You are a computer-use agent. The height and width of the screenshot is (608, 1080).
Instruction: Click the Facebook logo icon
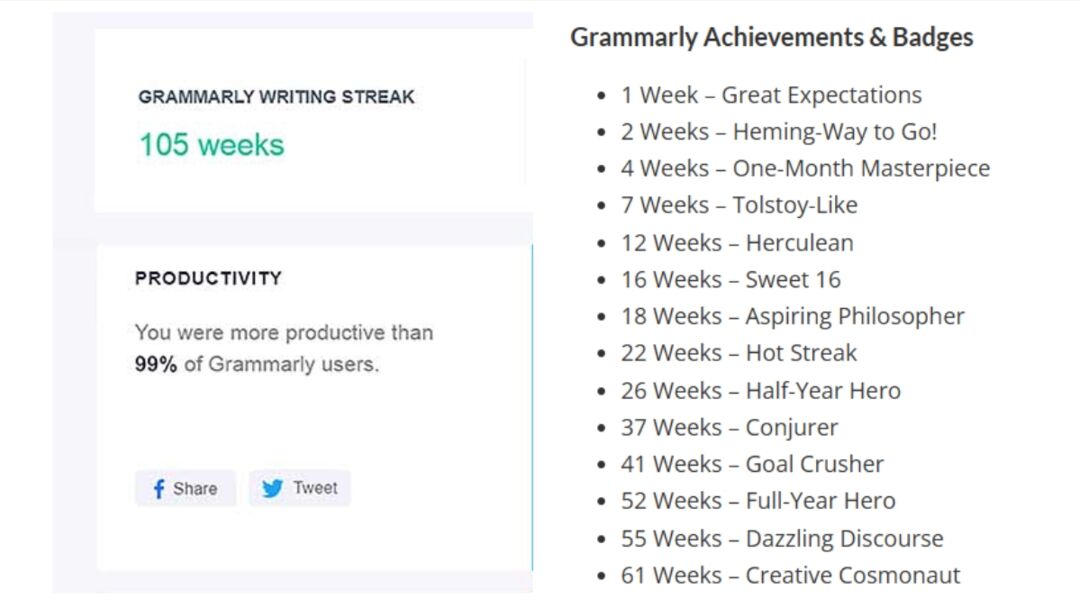tap(158, 489)
